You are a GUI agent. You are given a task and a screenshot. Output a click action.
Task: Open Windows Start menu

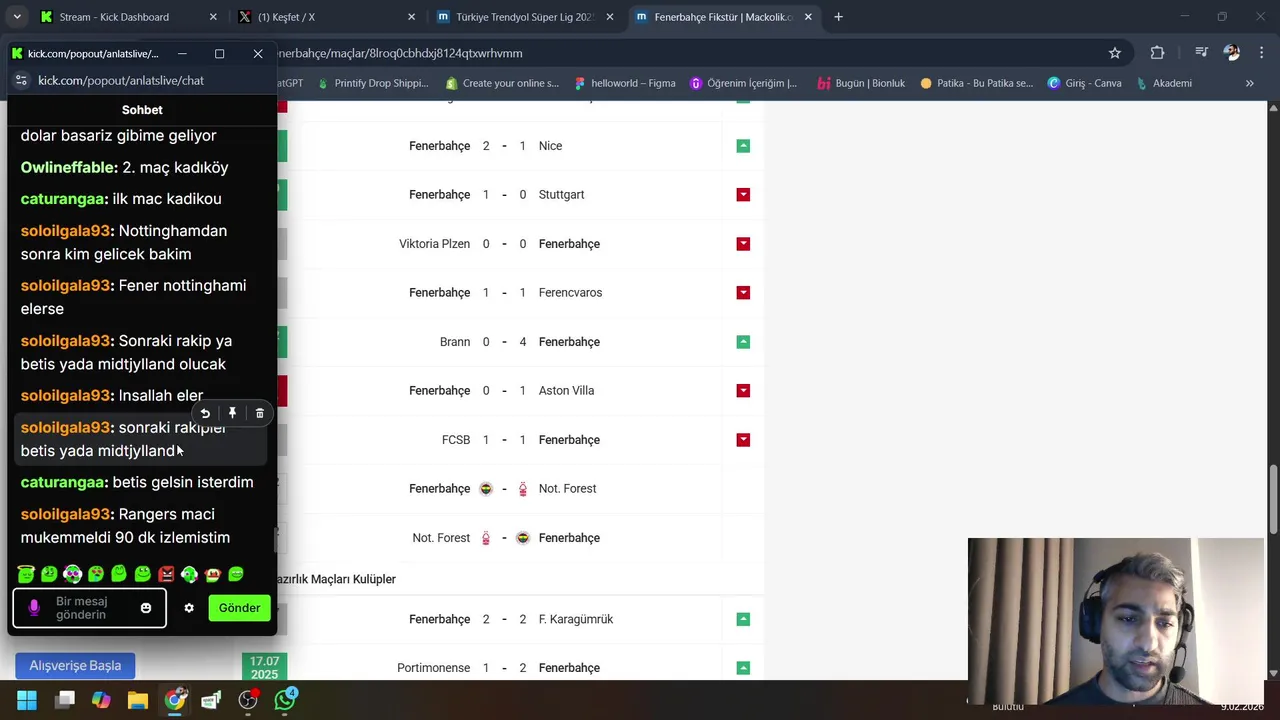click(27, 700)
